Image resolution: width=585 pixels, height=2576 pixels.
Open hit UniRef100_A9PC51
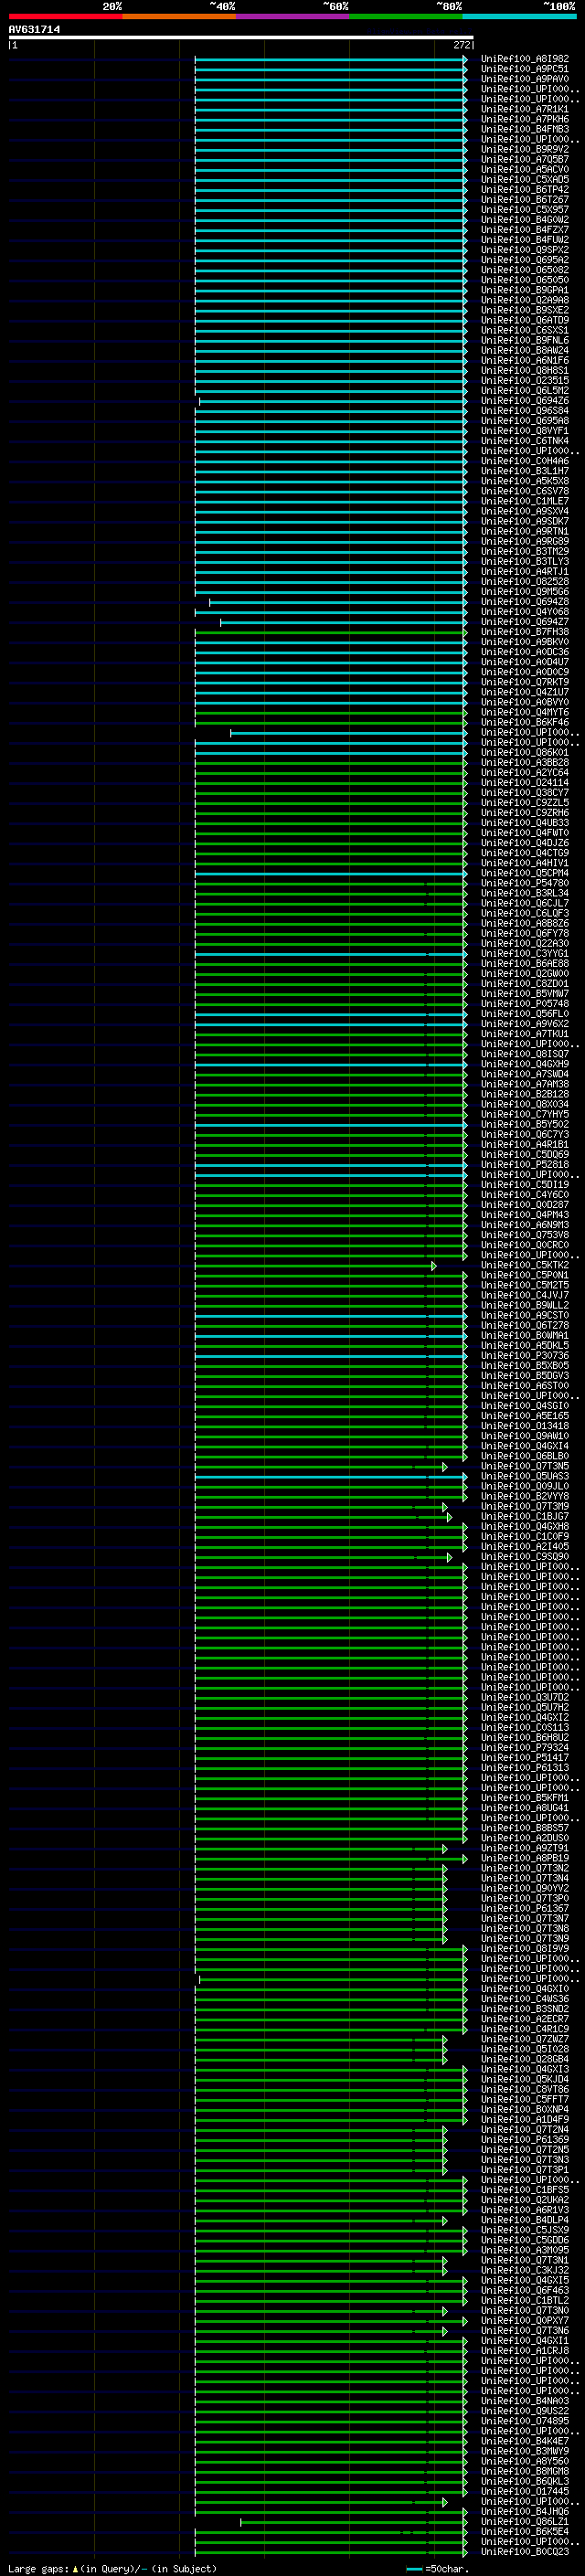click(x=525, y=69)
